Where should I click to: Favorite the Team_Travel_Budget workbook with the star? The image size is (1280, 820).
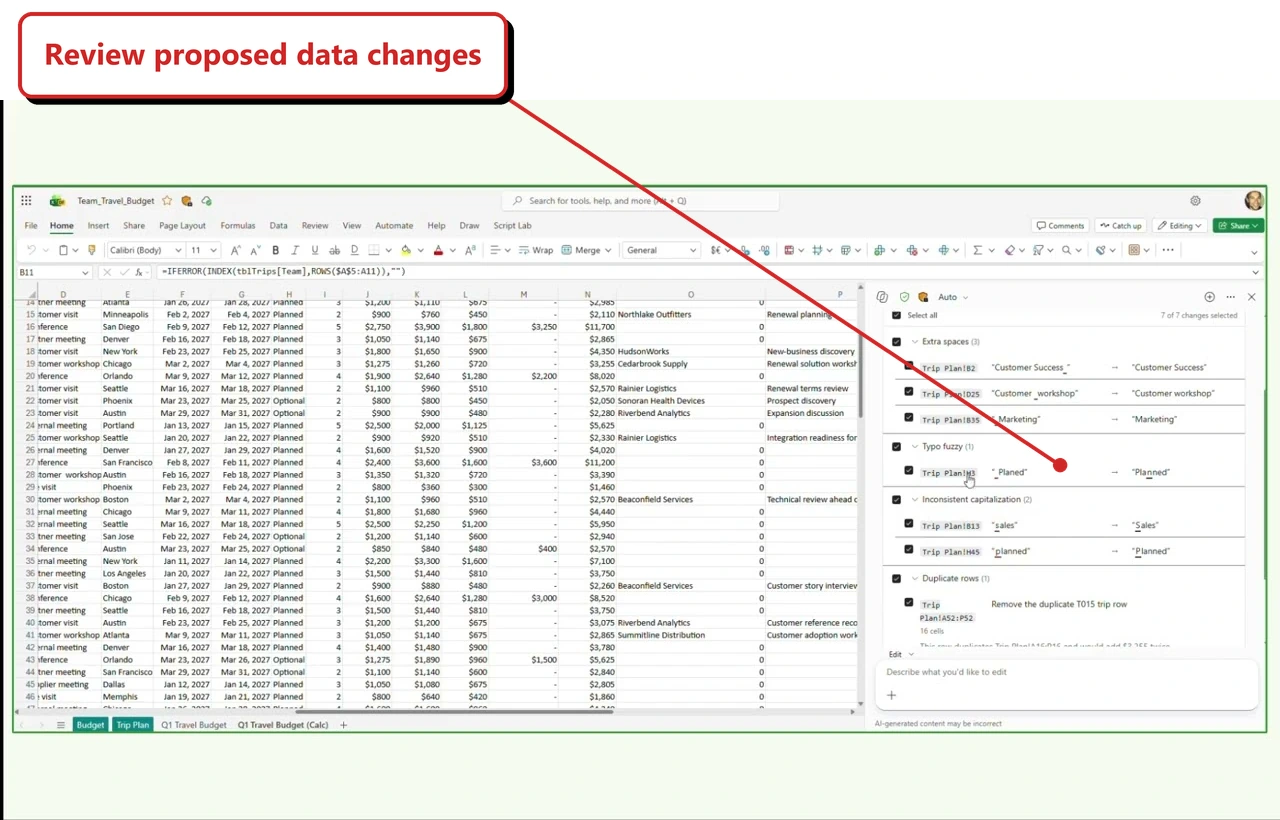click(x=167, y=201)
